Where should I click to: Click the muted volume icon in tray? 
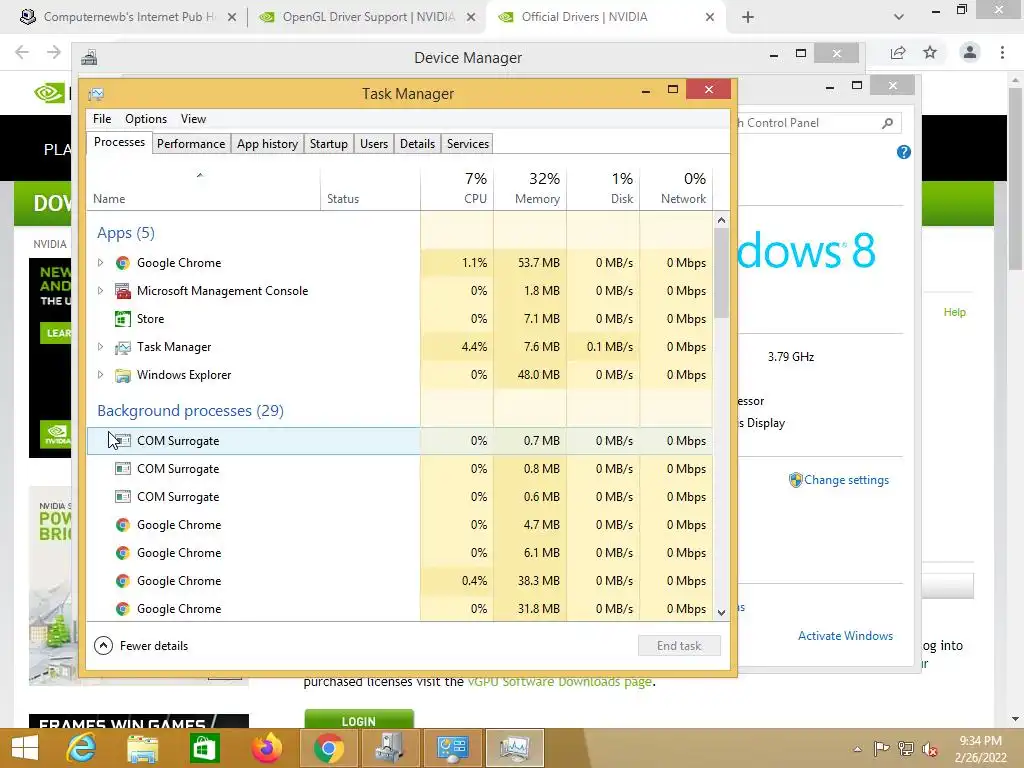click(x=930, y=749)
